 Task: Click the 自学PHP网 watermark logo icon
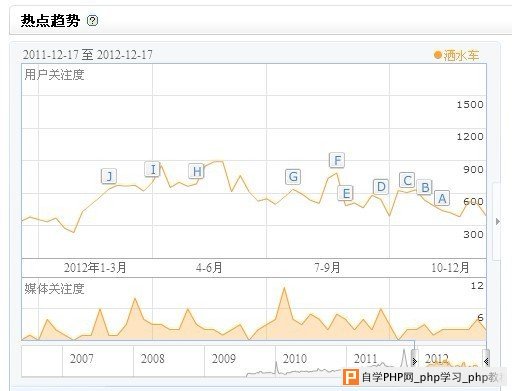(351, 377)
